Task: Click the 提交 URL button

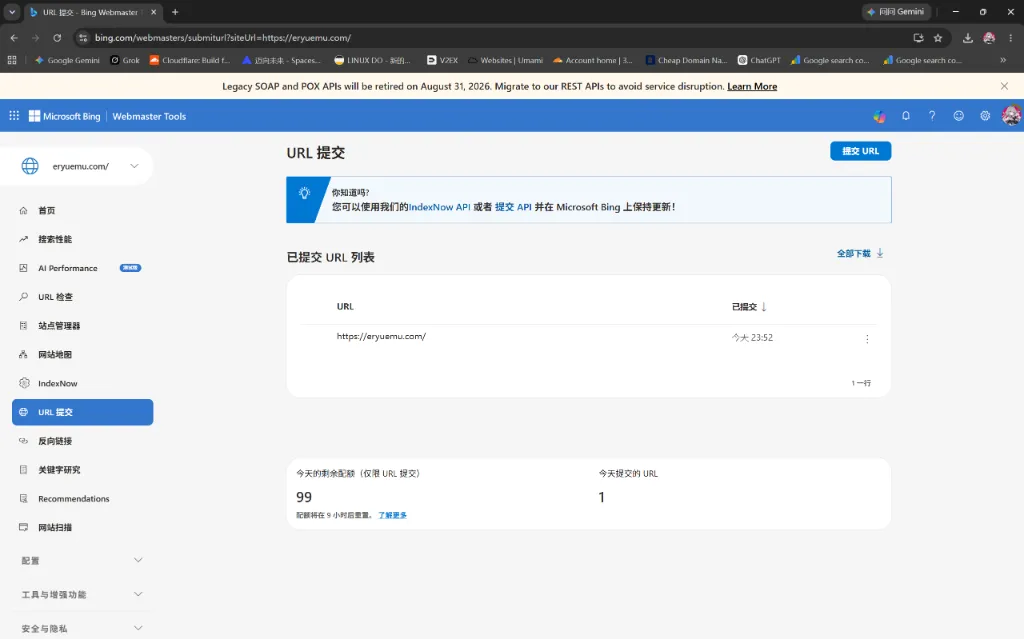Action: coord(860,151)
